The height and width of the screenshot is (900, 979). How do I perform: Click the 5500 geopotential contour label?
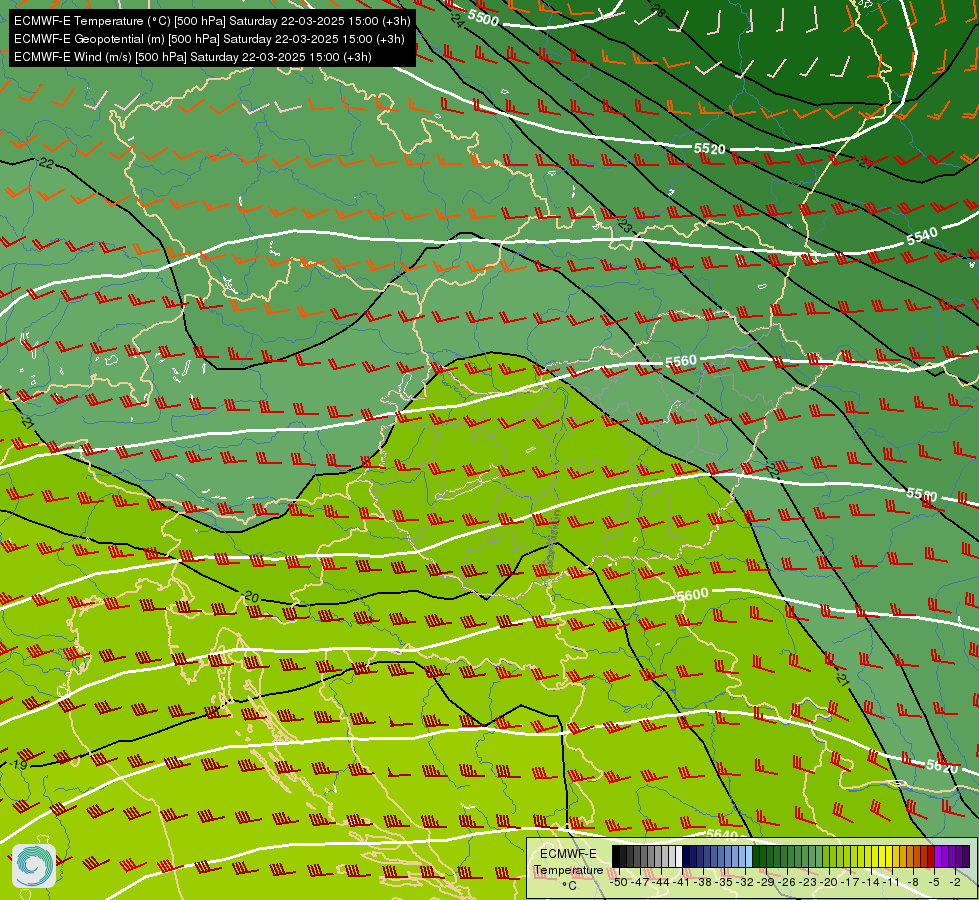pos(483,17)
